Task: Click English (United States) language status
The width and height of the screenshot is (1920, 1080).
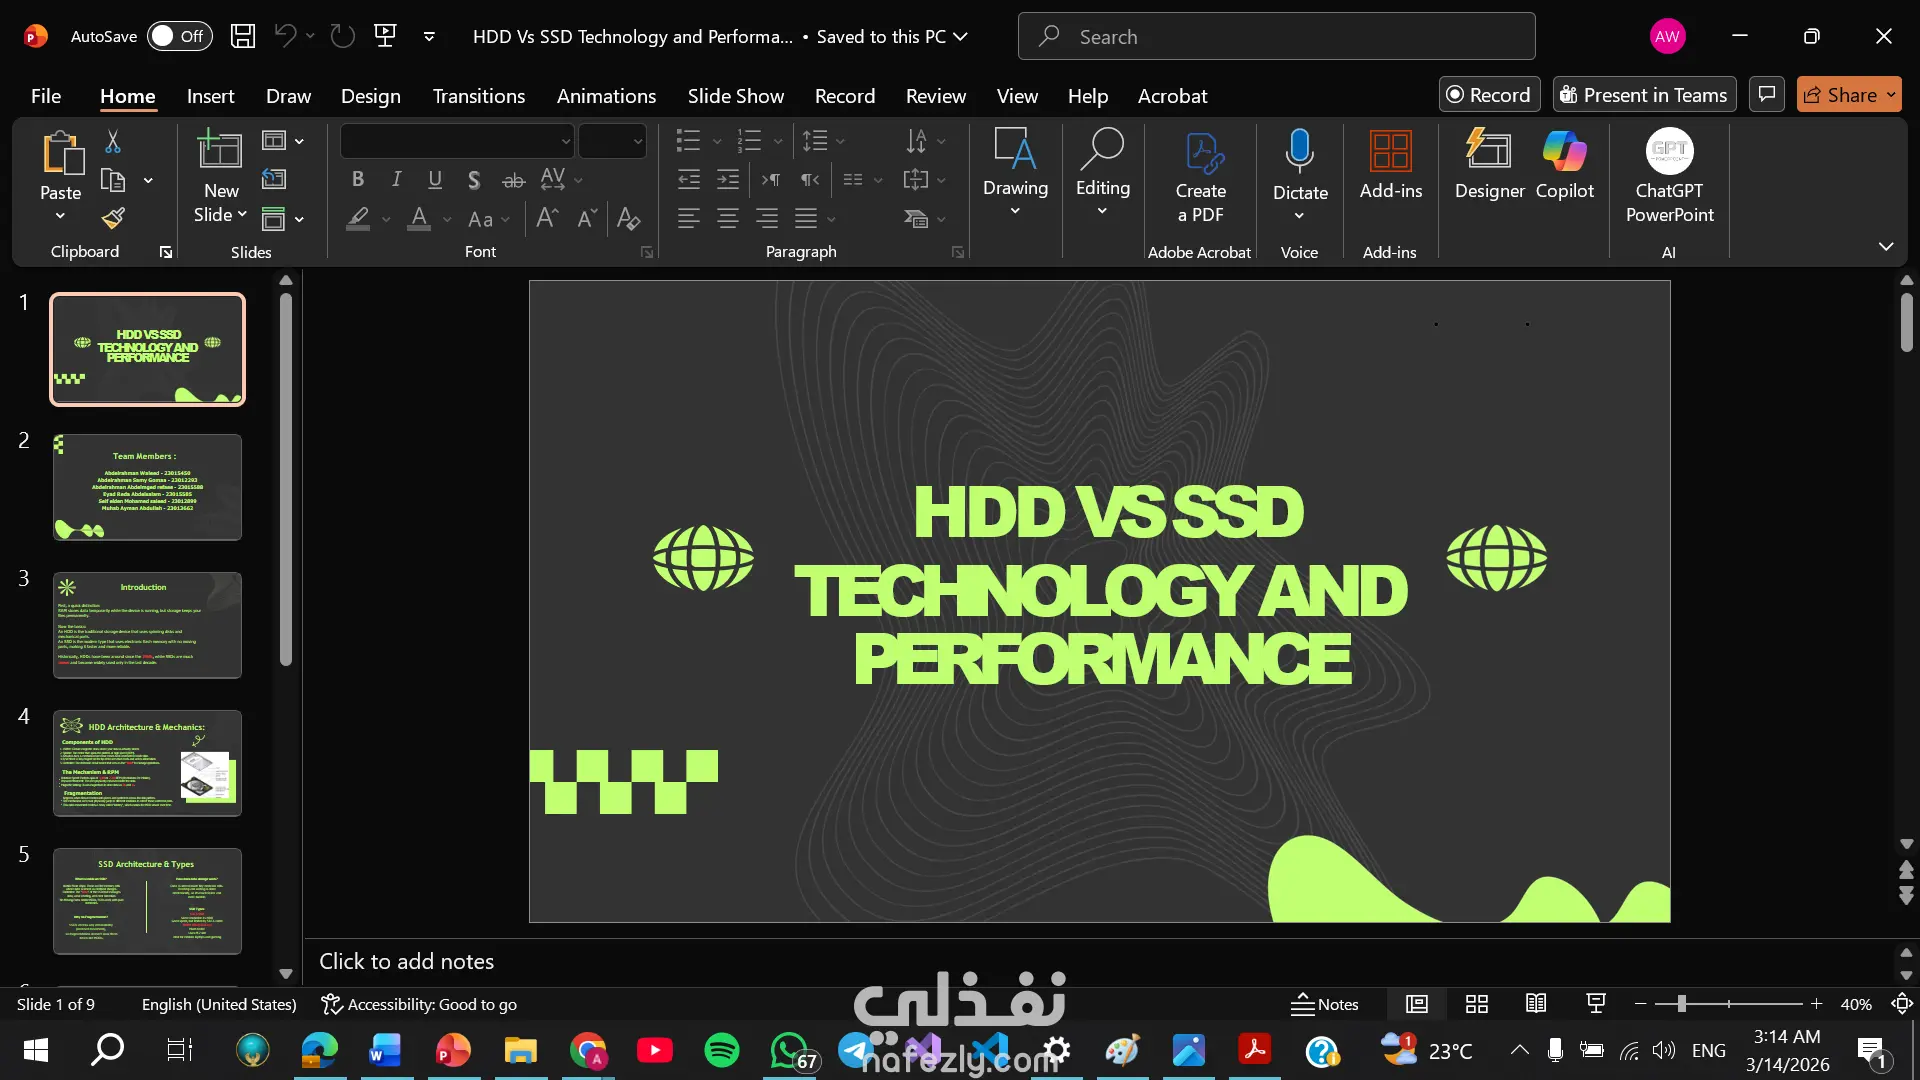Action: point(219,1004)
